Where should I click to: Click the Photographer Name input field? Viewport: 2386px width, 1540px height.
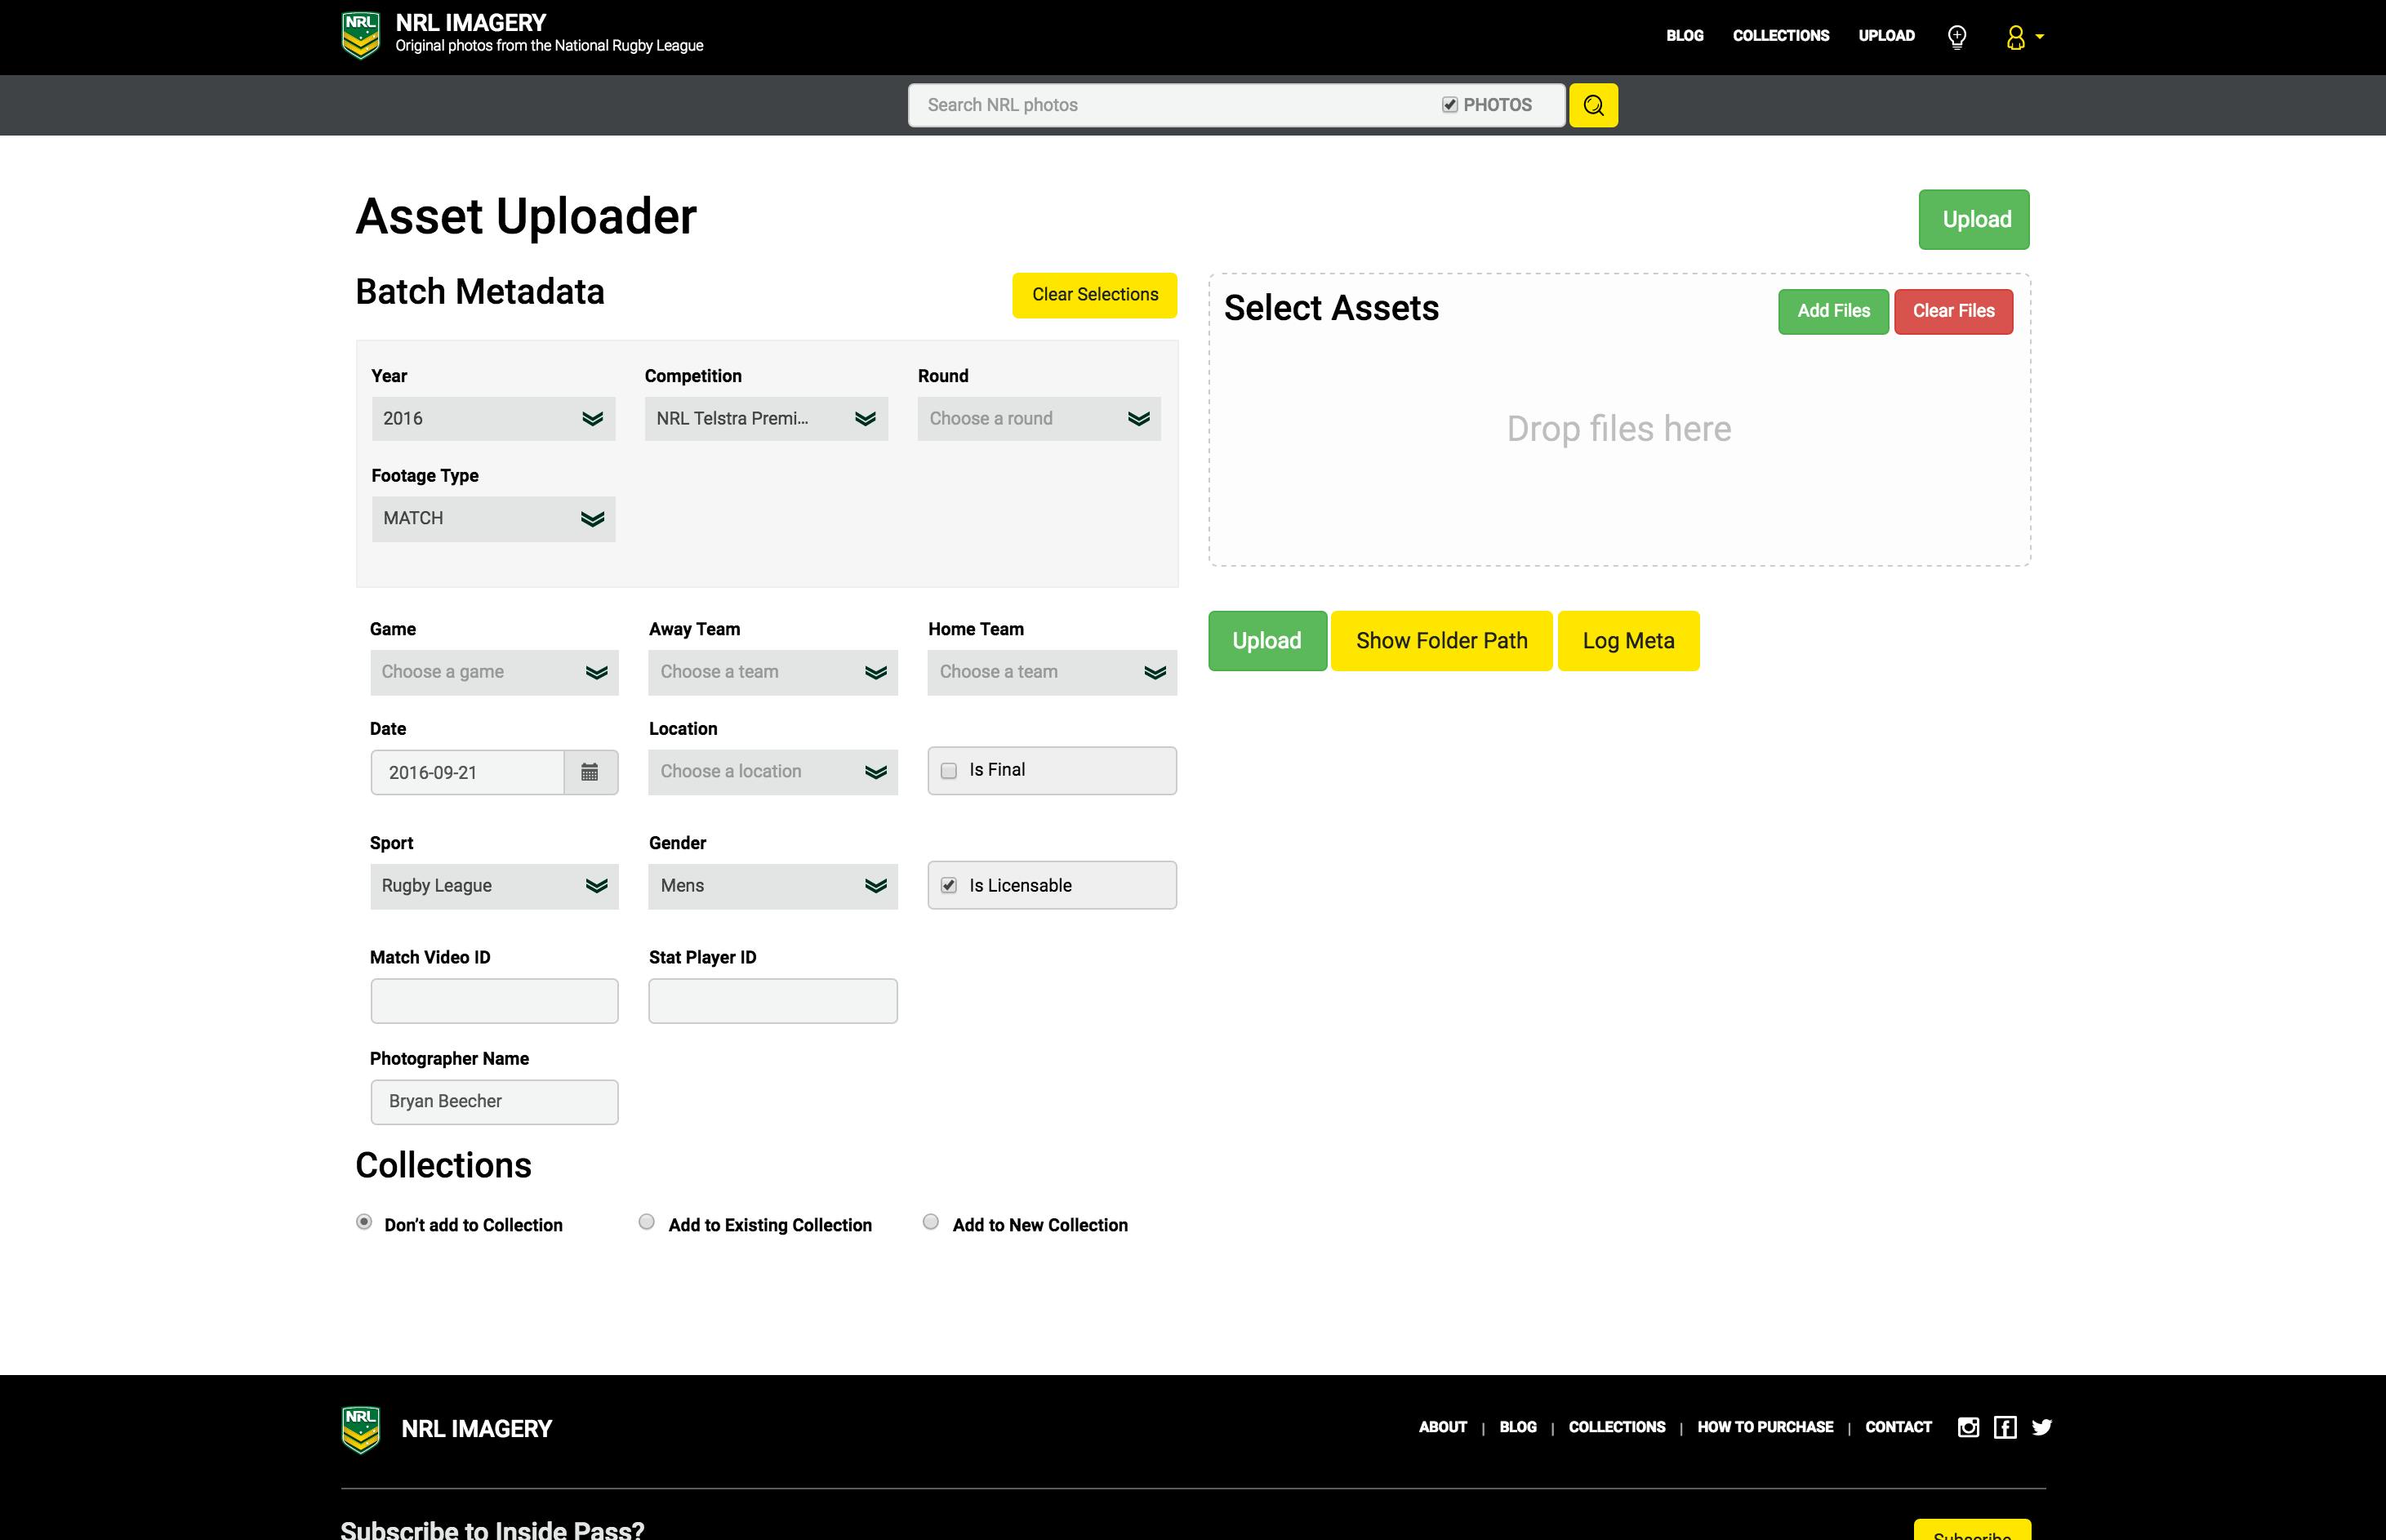tap(494, 1101)
